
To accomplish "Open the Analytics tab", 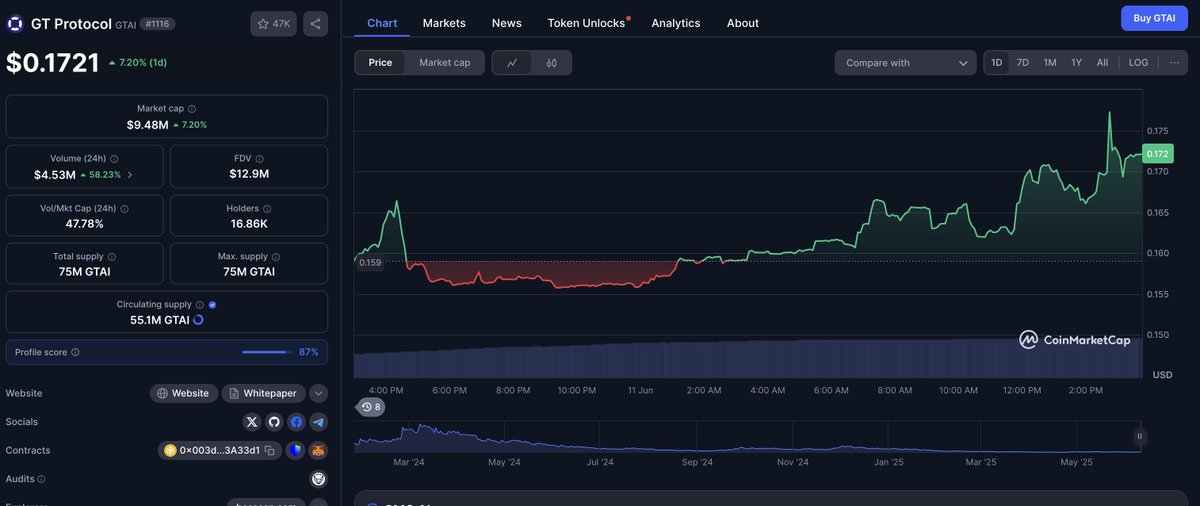I will 676,23.
